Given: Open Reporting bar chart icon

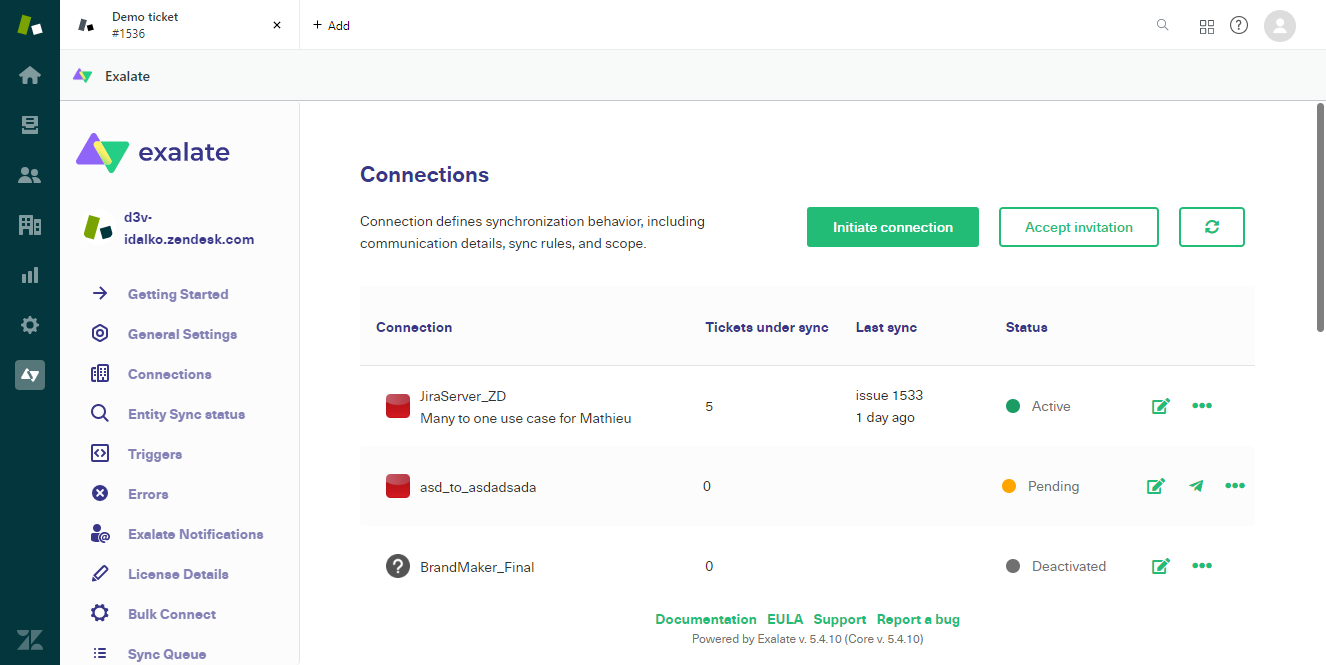Looking at the screenshot, I should 30,275.
